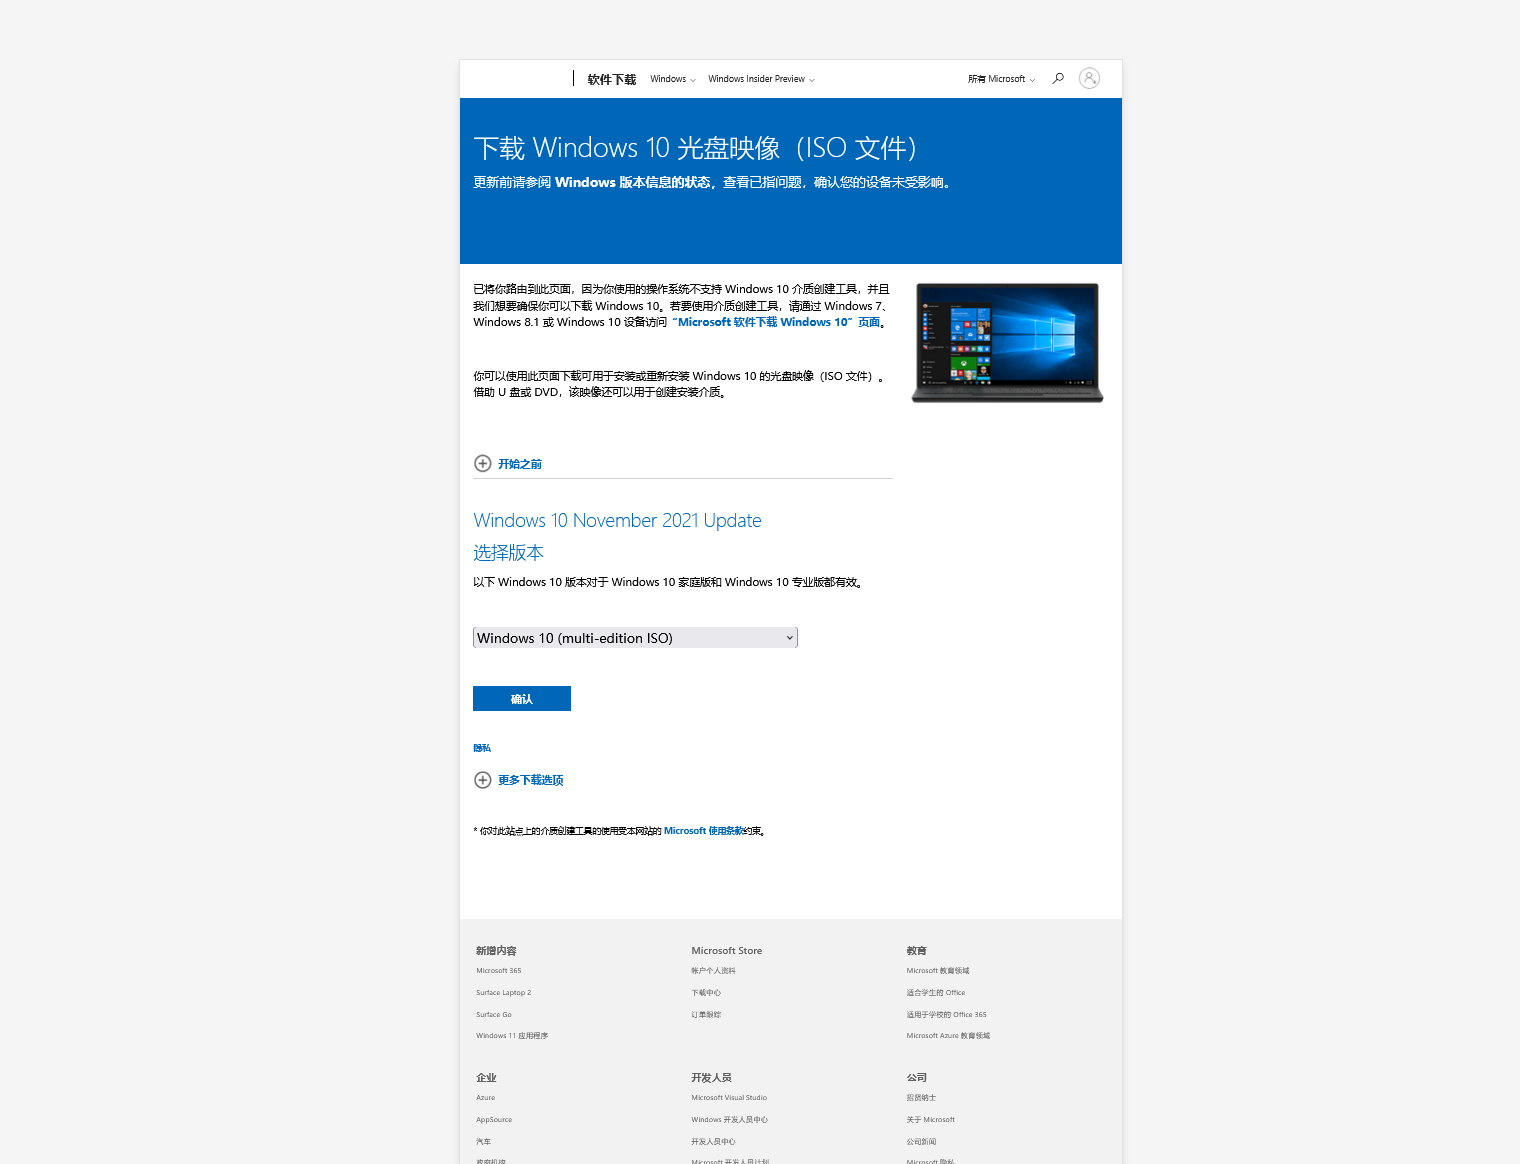Open the Microsoft 365 footer link
The image size is (1520, 1164).
coord(498,971)
